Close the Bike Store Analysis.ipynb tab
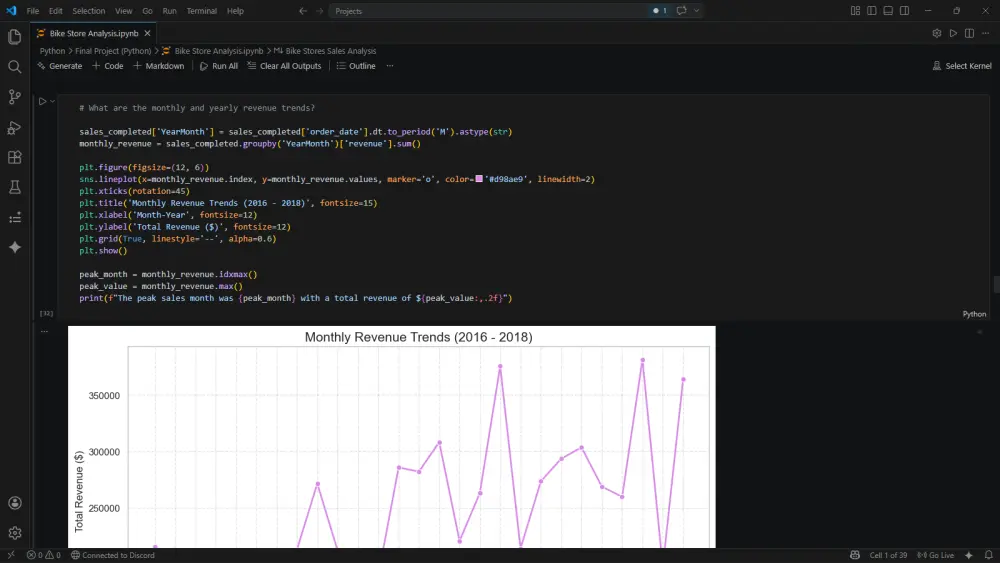The width and height of the screenshot is (1000, 563). click(147, 33)
